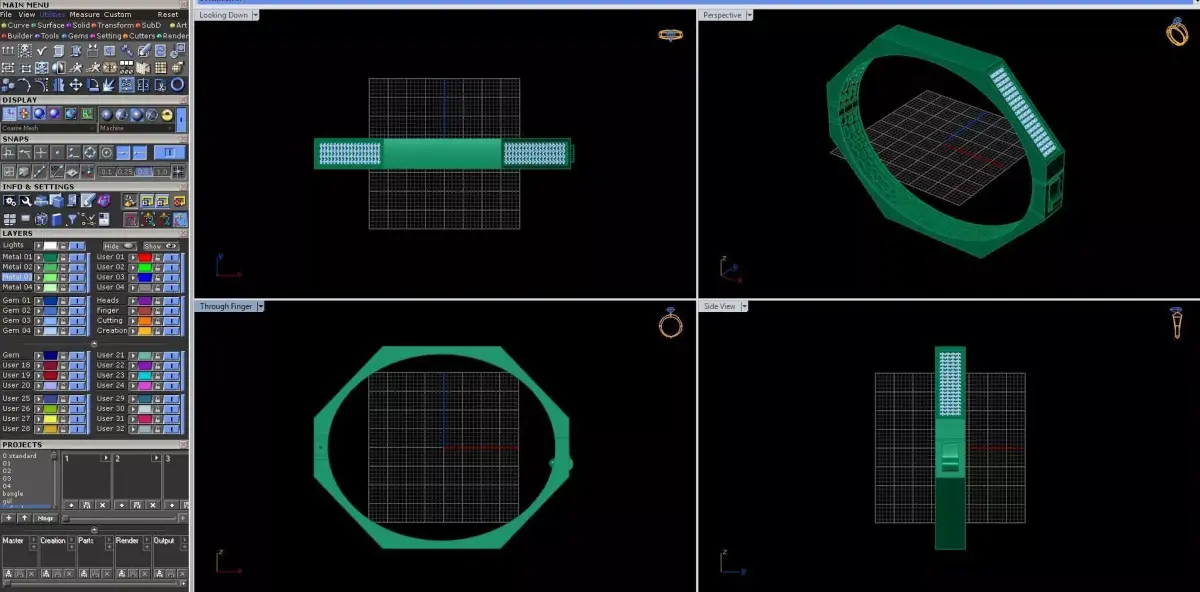Open the Cutters menu category
The width and height of the screenshot is (1200, 592).
click(140, 36)
